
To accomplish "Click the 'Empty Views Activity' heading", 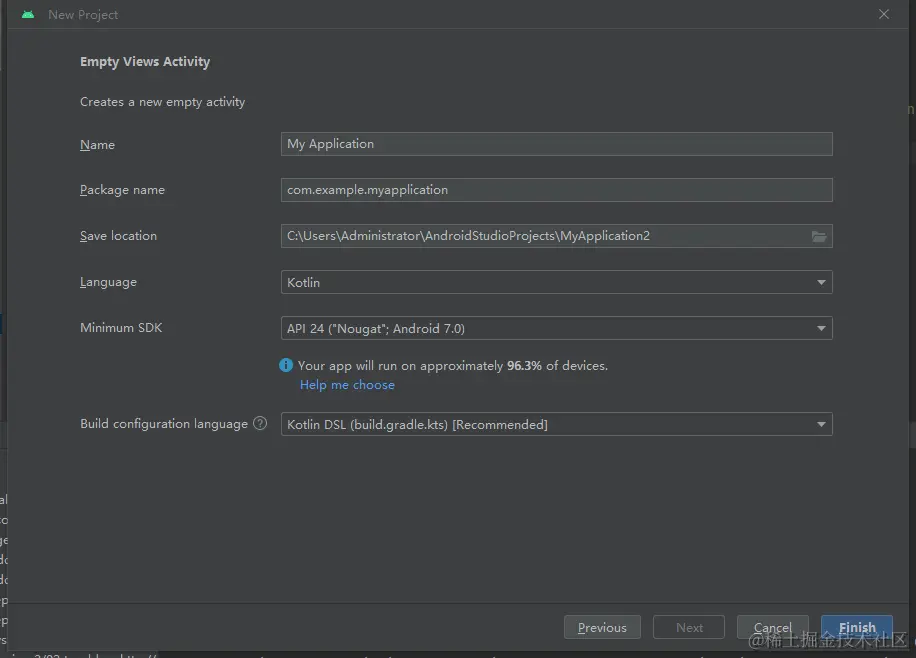I will coord(145,62).
